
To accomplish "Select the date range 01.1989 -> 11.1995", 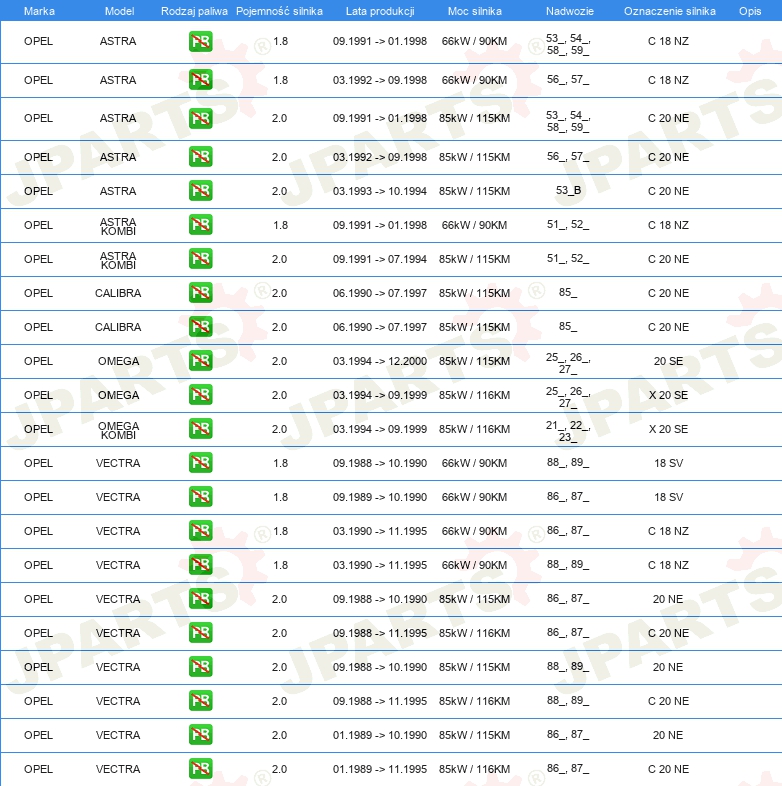I will (379, 769).
